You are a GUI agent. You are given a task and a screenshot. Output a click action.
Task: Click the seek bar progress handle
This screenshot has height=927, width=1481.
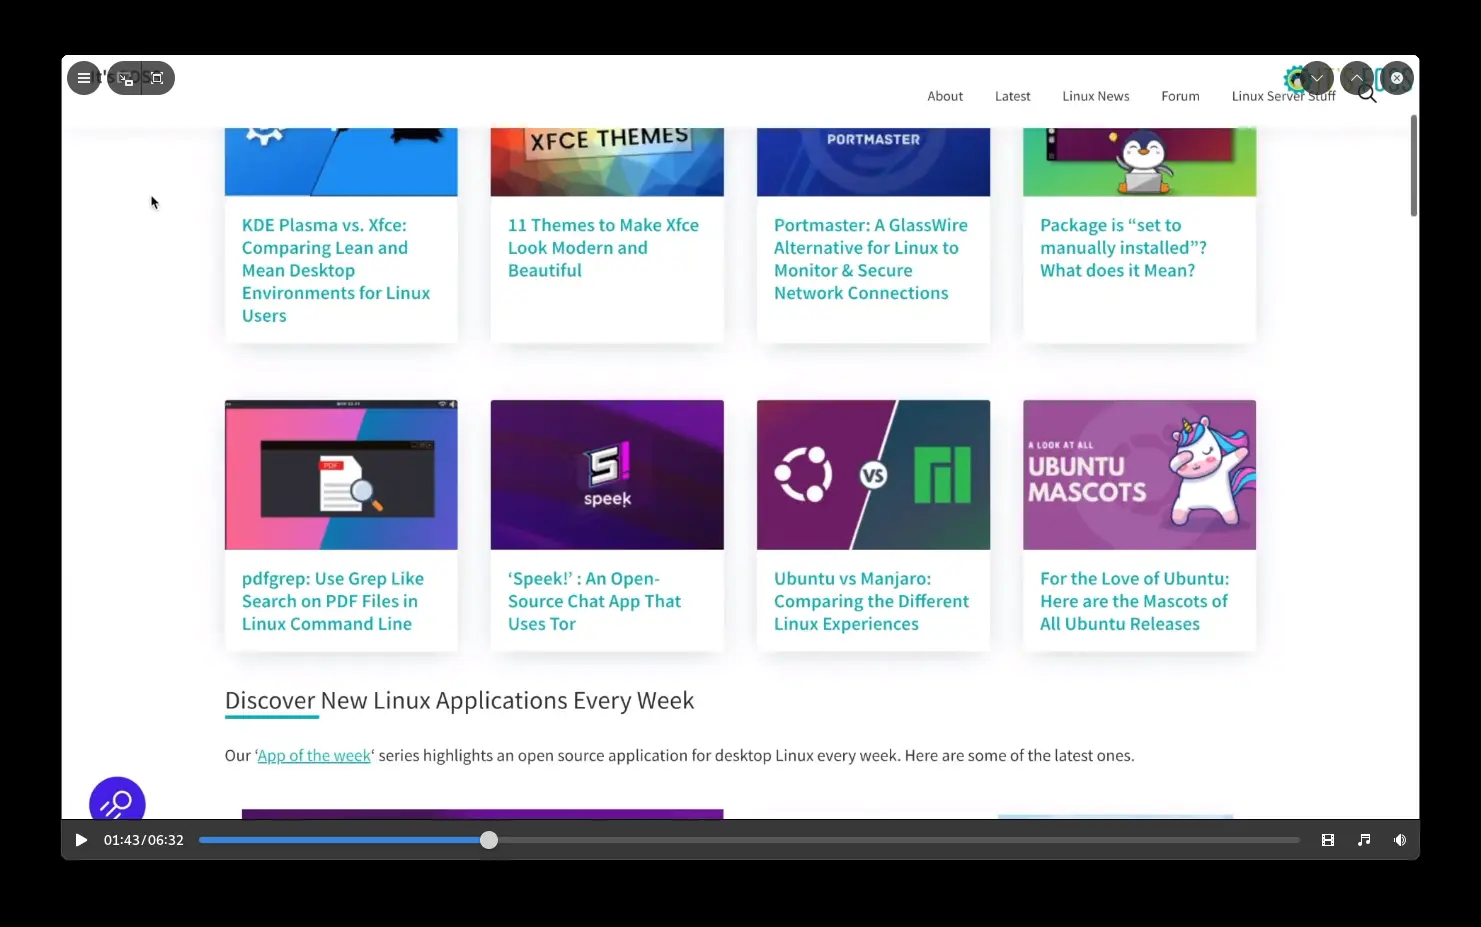(x=489, y=840)
